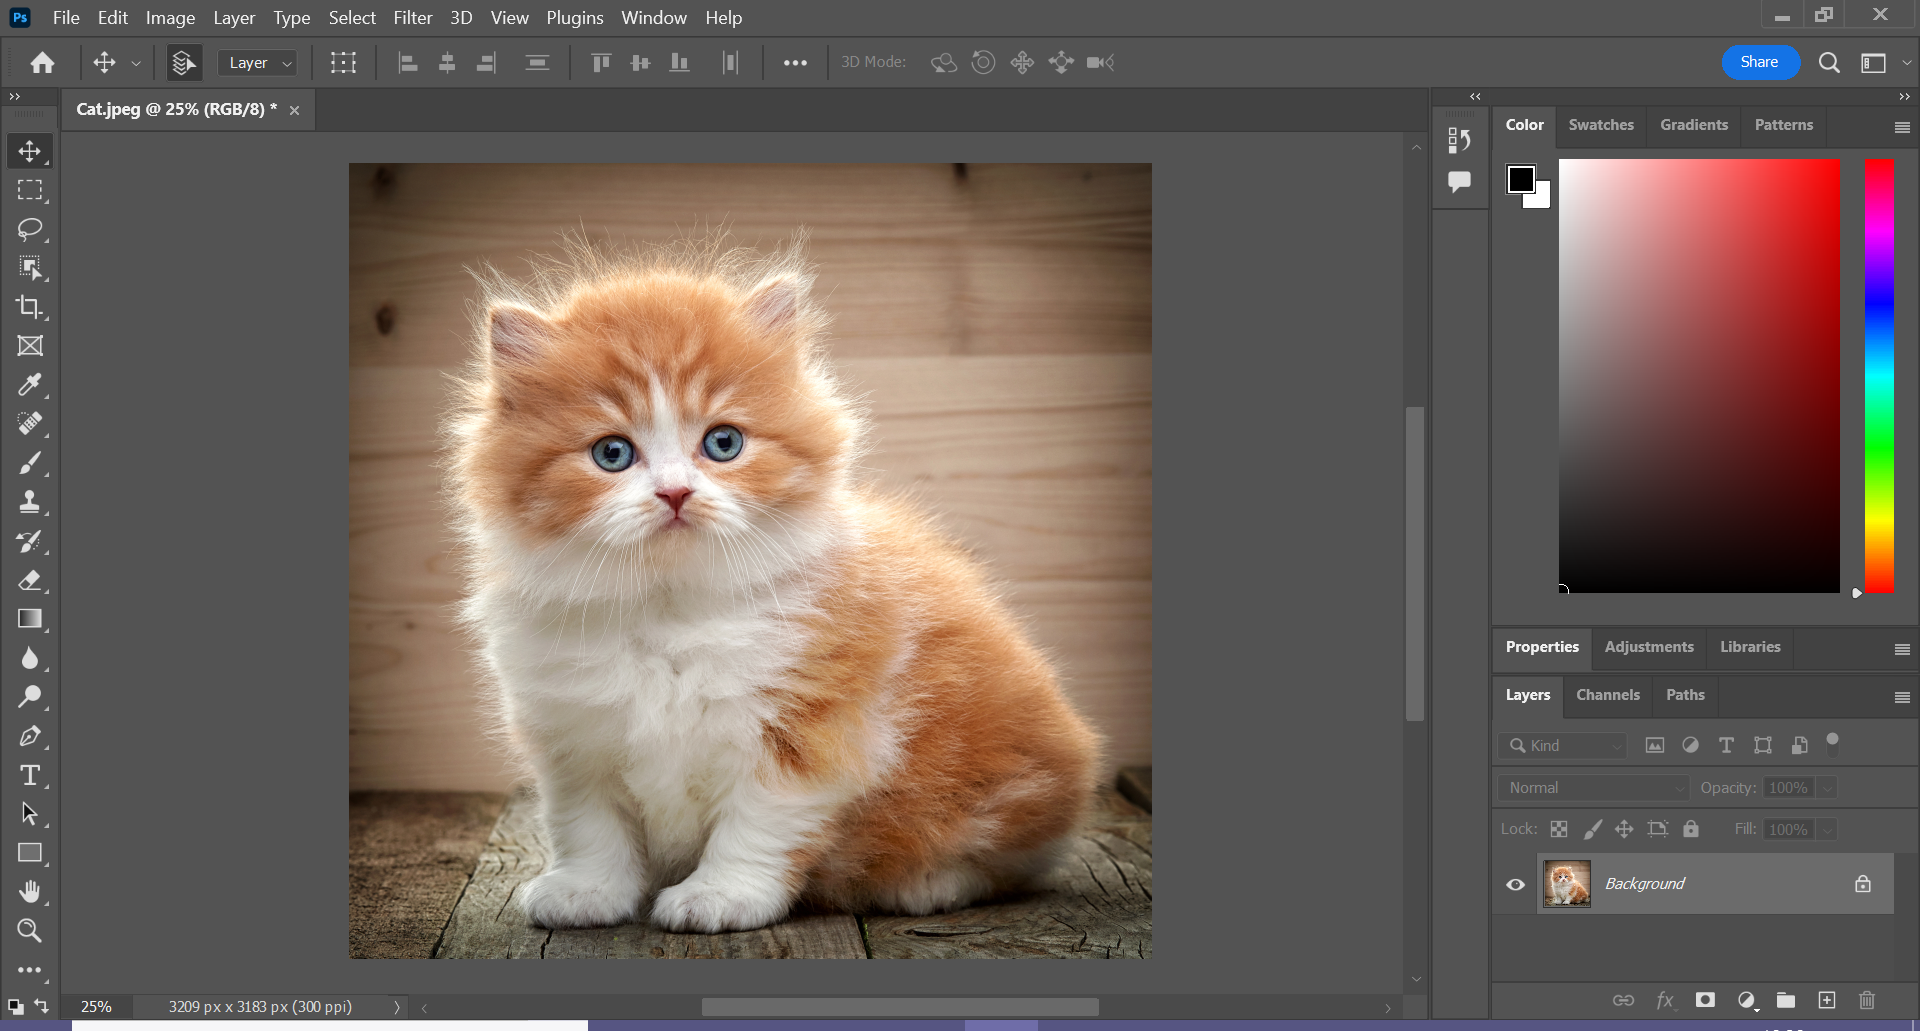Open the Kind filter dropdown
Screen dimensions: 1920x1031
point(1563,746)
